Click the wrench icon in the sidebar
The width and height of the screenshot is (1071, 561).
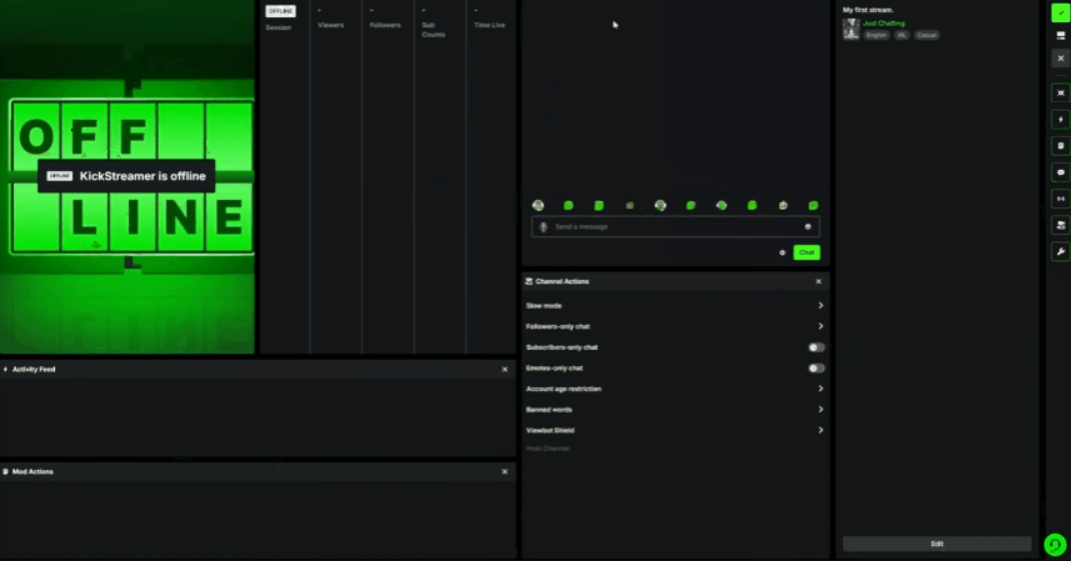1060,251
